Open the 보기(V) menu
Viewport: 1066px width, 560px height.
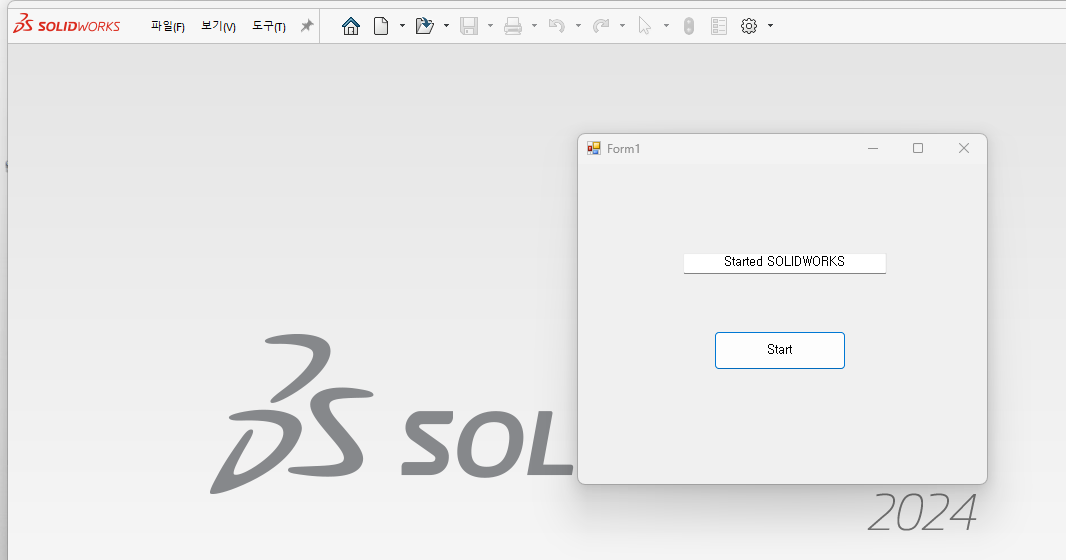pyautogui.click(x=218, y=27)
